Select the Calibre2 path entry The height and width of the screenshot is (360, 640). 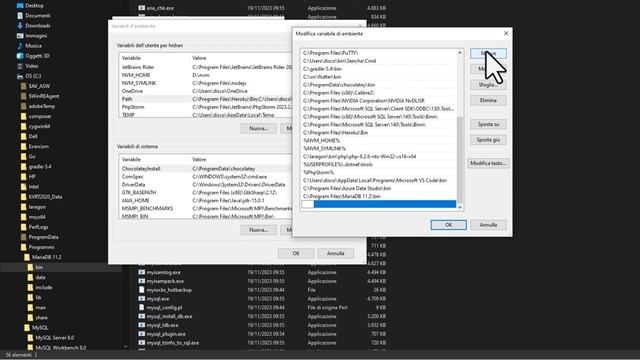[x=378, y=93]
